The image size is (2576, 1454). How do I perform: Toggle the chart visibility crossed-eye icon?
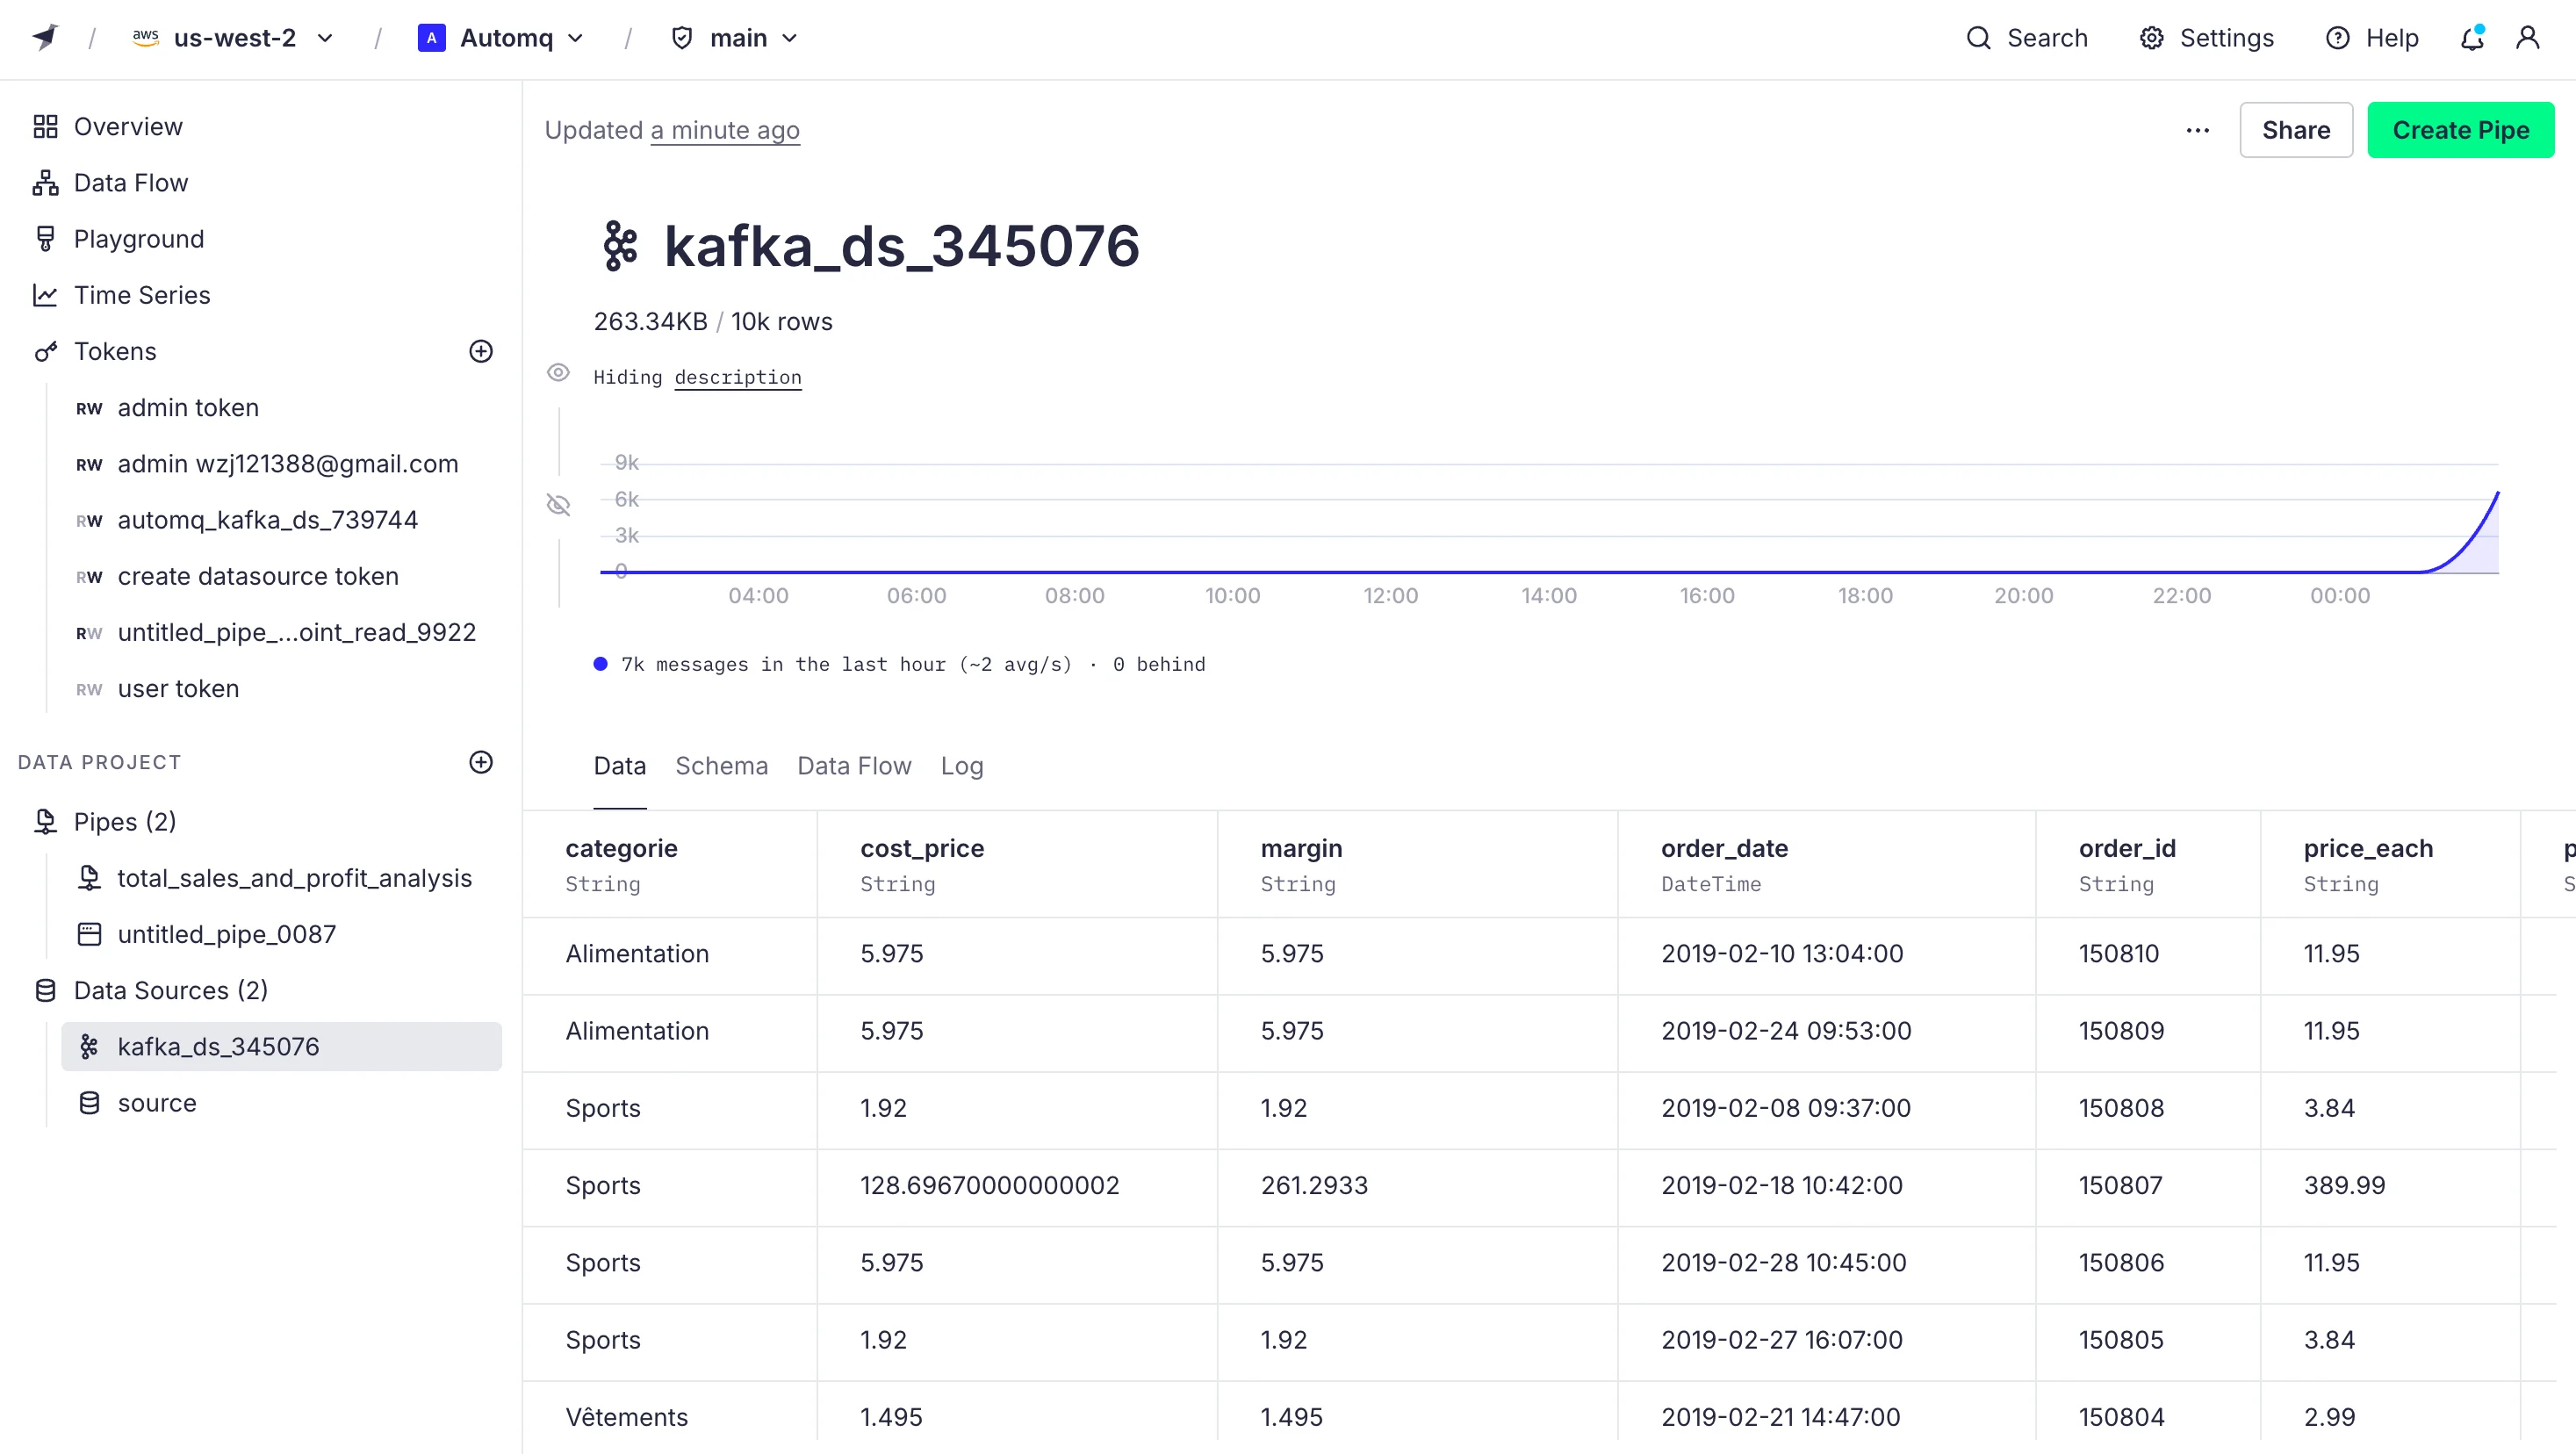pos(558,504)
